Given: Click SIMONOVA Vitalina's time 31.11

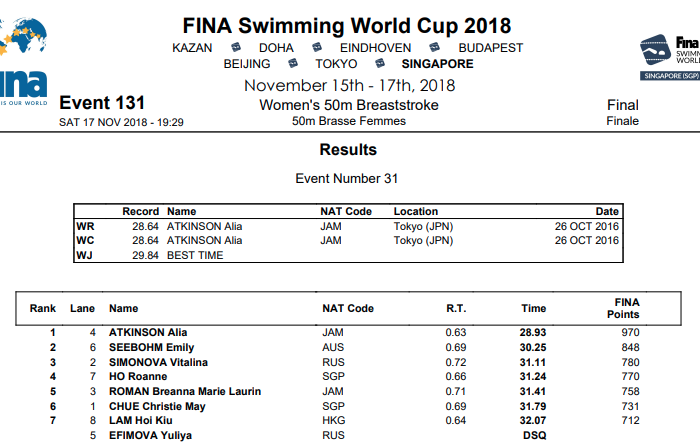Looking at the screenshot, I should pos(534,361).
